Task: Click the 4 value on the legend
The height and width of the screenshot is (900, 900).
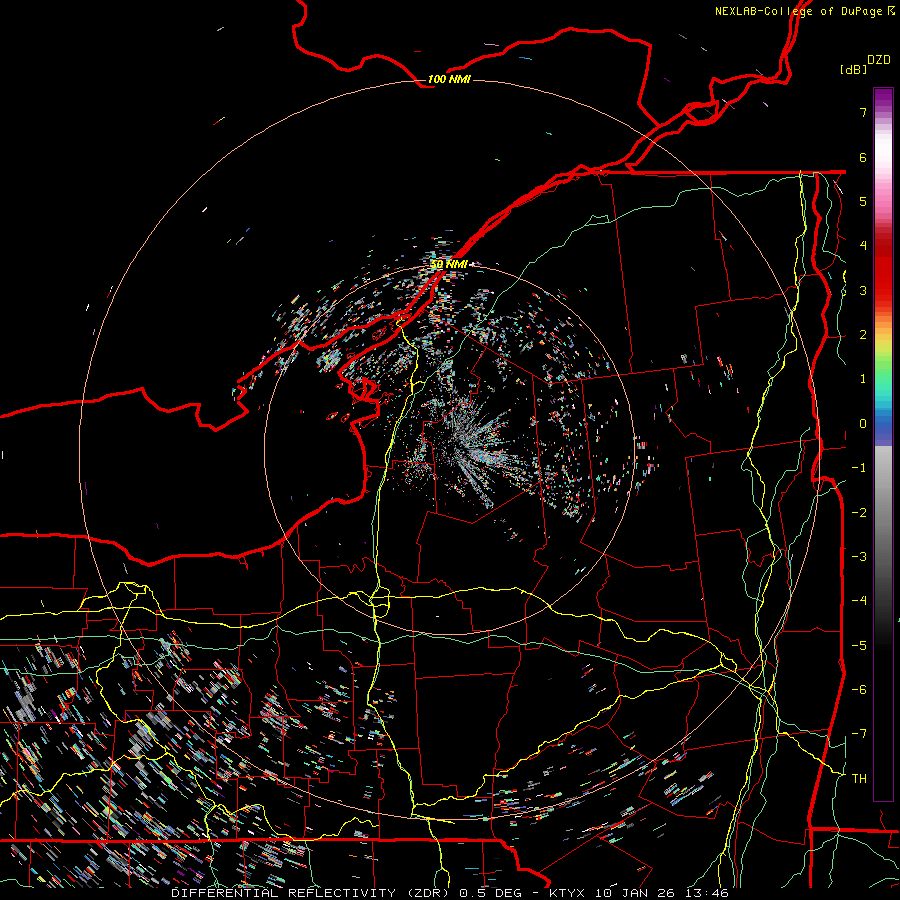Action: point(863,246)
